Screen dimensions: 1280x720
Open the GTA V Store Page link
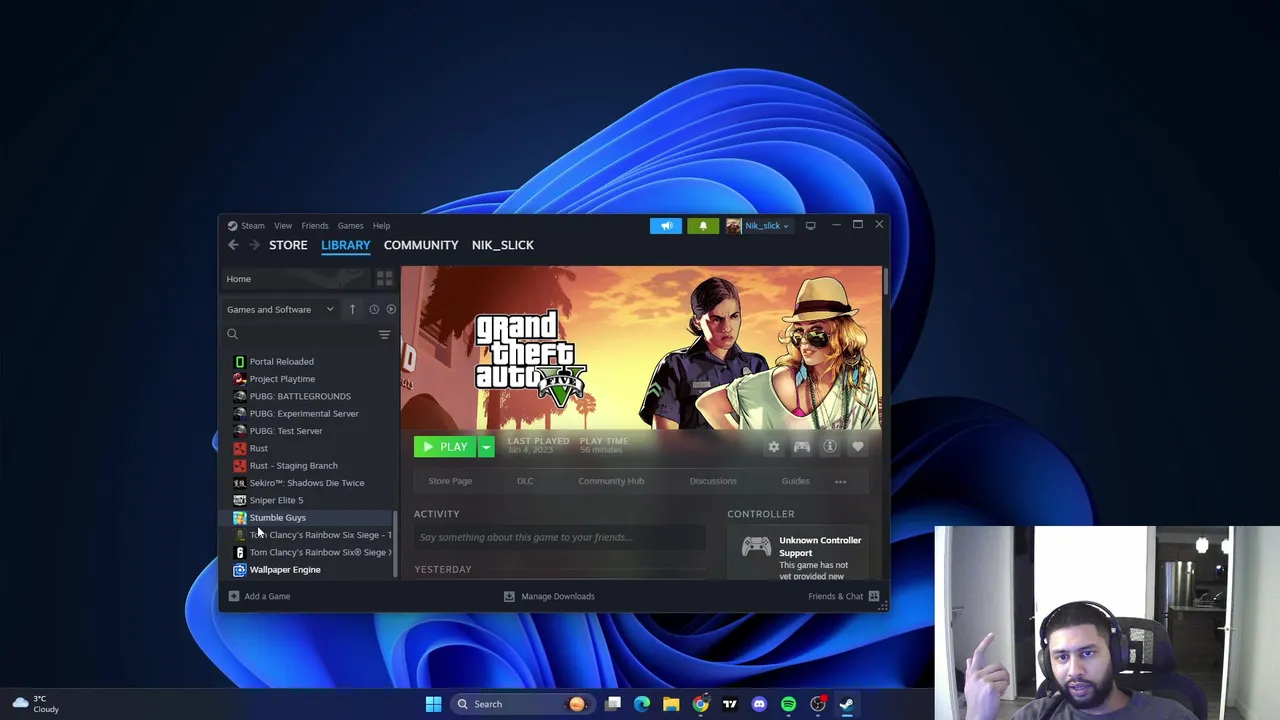450,481
